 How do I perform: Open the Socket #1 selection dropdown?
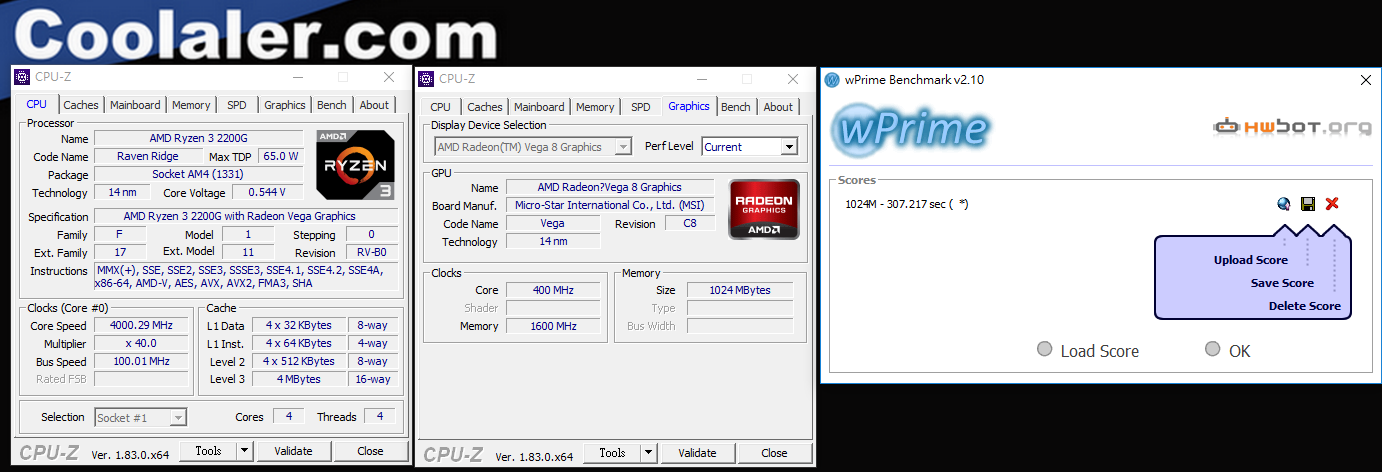[x=178, y=418]
